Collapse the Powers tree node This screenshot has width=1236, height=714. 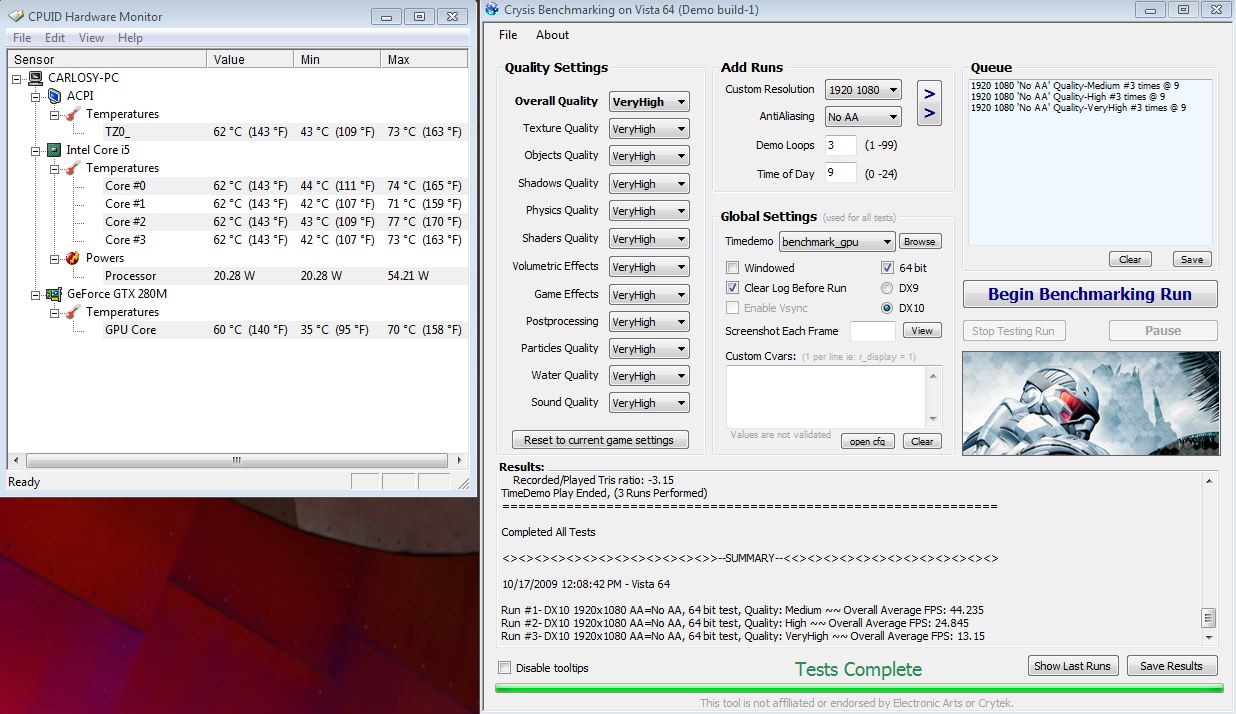click(x=53, y=258)
